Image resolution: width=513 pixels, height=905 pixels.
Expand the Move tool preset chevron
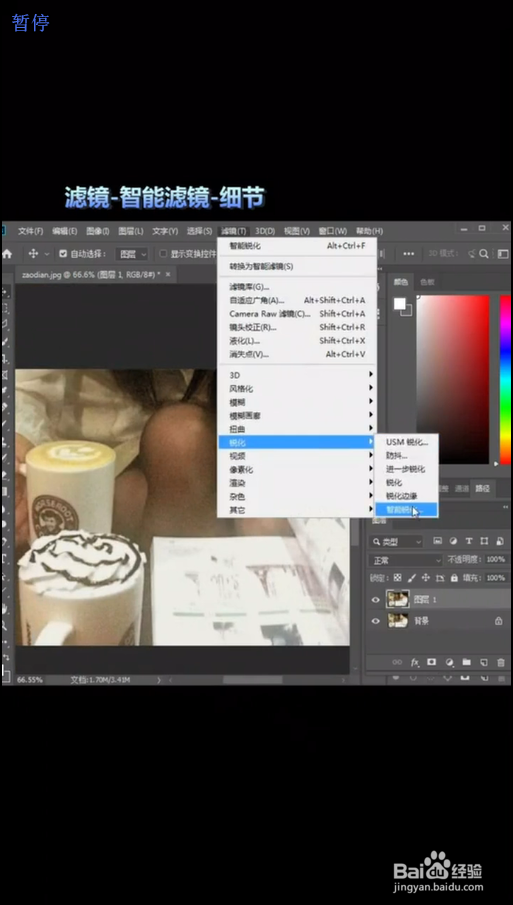[x=47, y=254]
